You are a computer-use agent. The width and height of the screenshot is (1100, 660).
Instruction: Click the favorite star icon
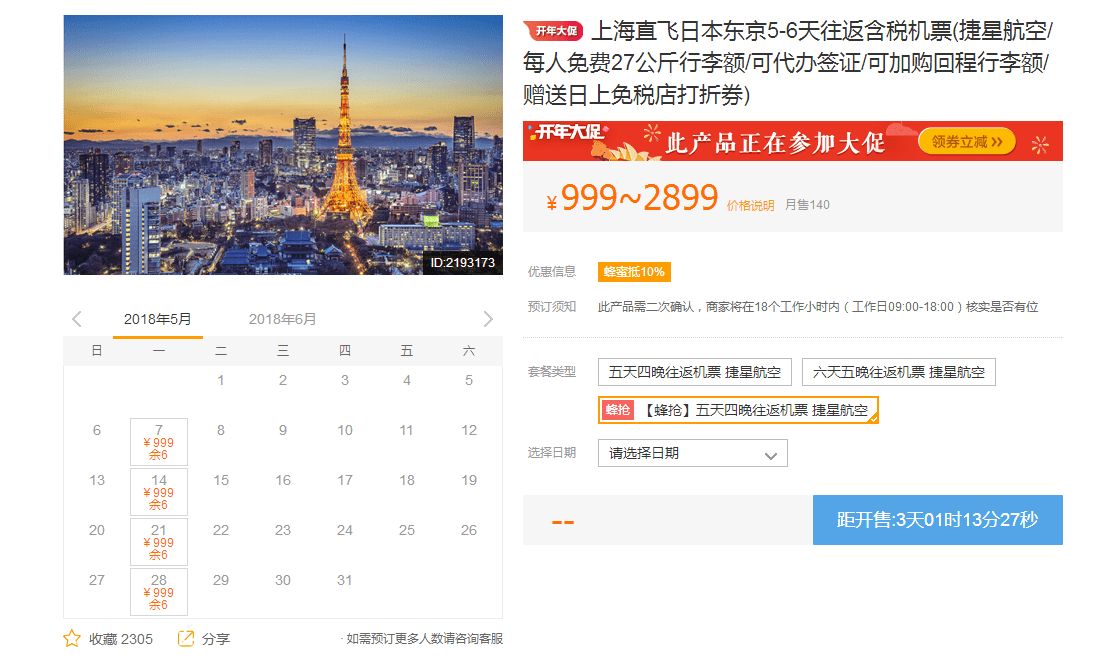coord(72,638)
